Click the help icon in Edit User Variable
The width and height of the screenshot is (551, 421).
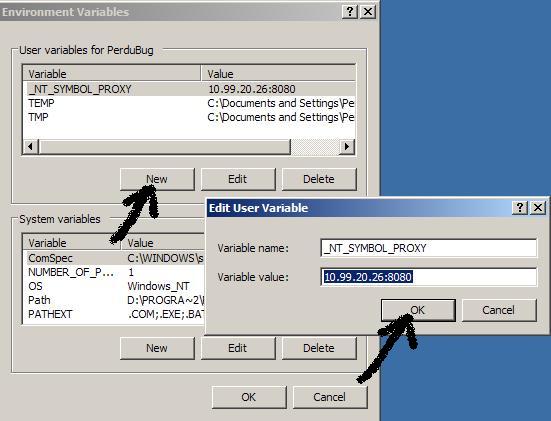(520, 208)
